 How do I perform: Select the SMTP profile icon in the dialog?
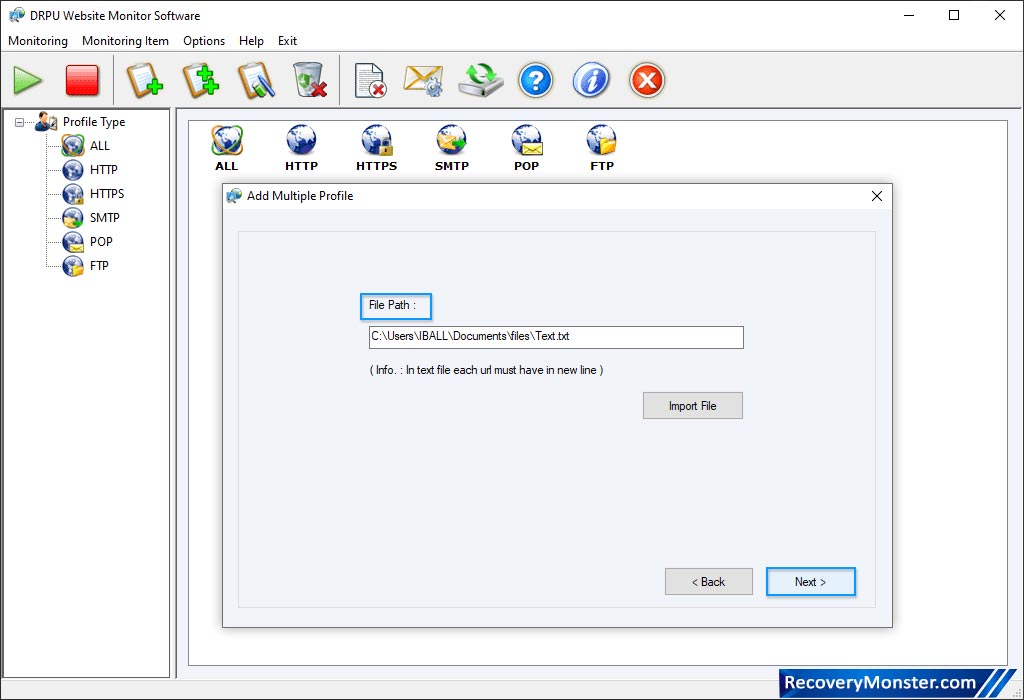[451, 140]
